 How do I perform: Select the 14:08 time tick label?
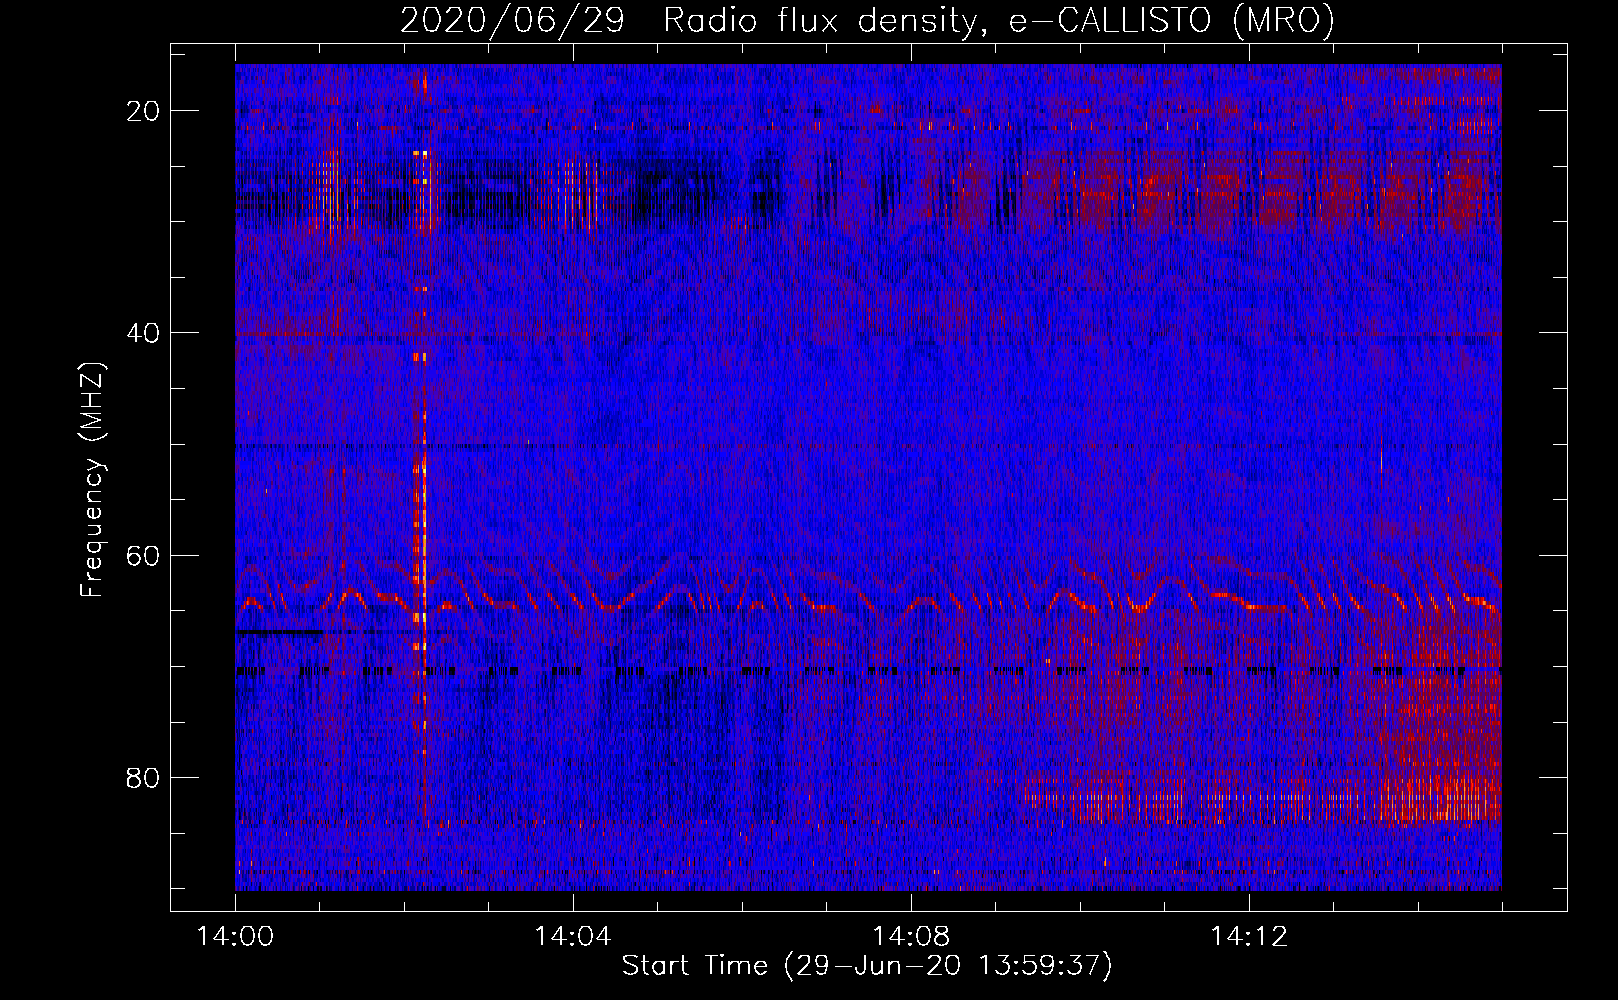[910, 937]
